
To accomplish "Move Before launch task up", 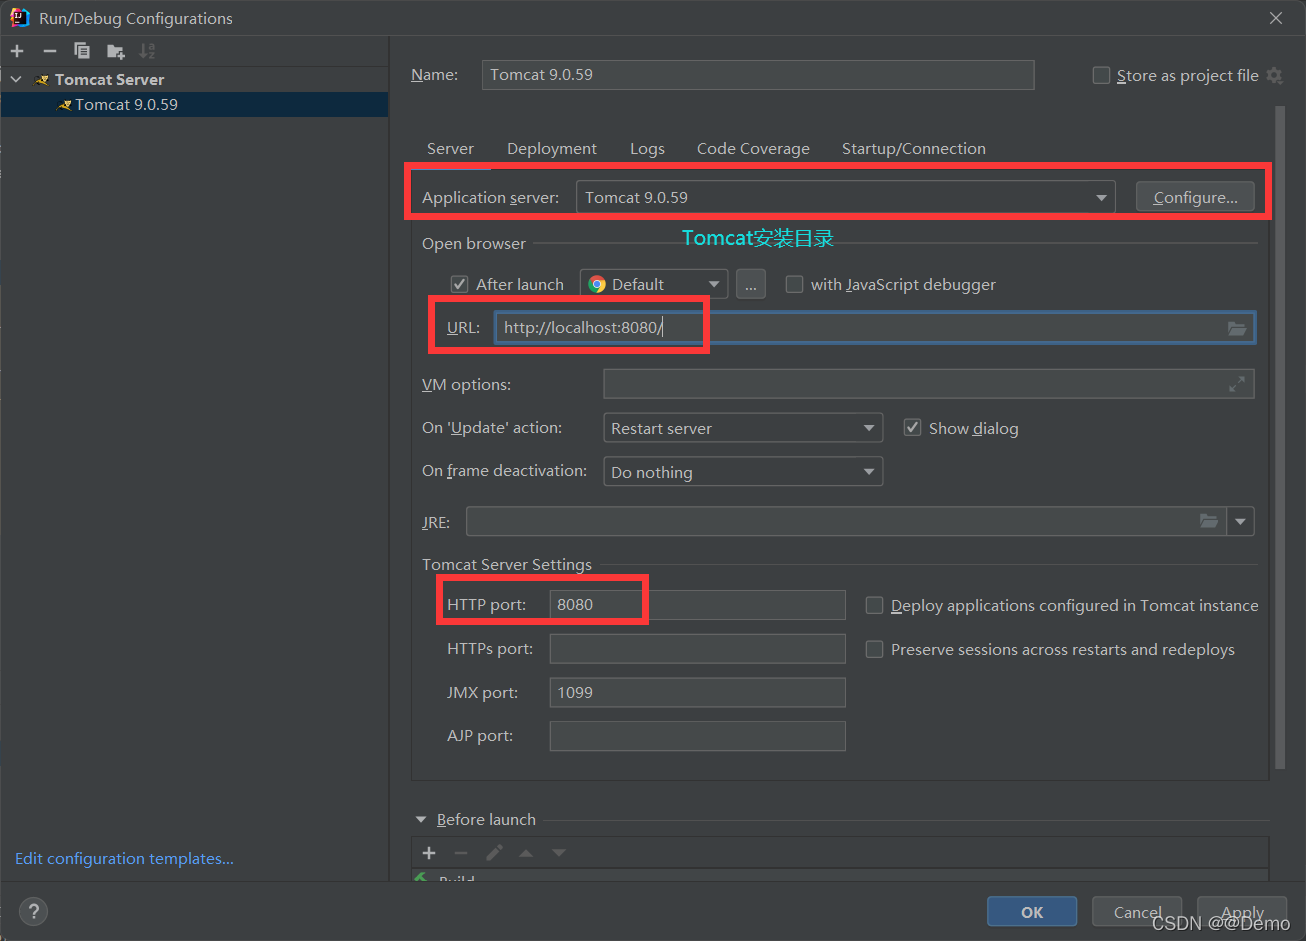I will (526, 853).
